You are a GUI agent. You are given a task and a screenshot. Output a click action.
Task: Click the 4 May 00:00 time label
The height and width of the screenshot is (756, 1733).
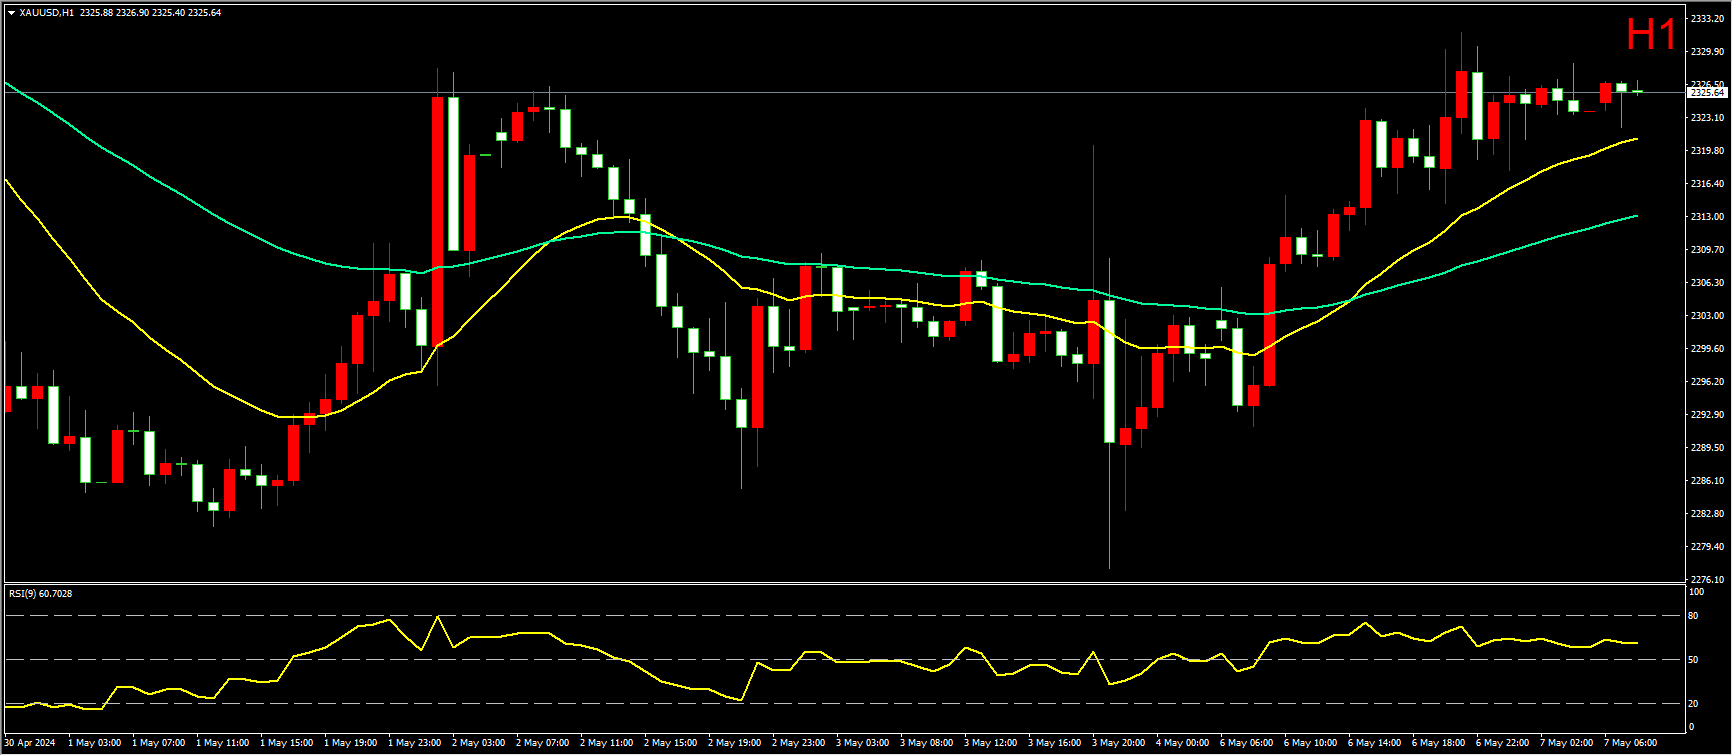pyautogui.click(x=1183, y=743)
